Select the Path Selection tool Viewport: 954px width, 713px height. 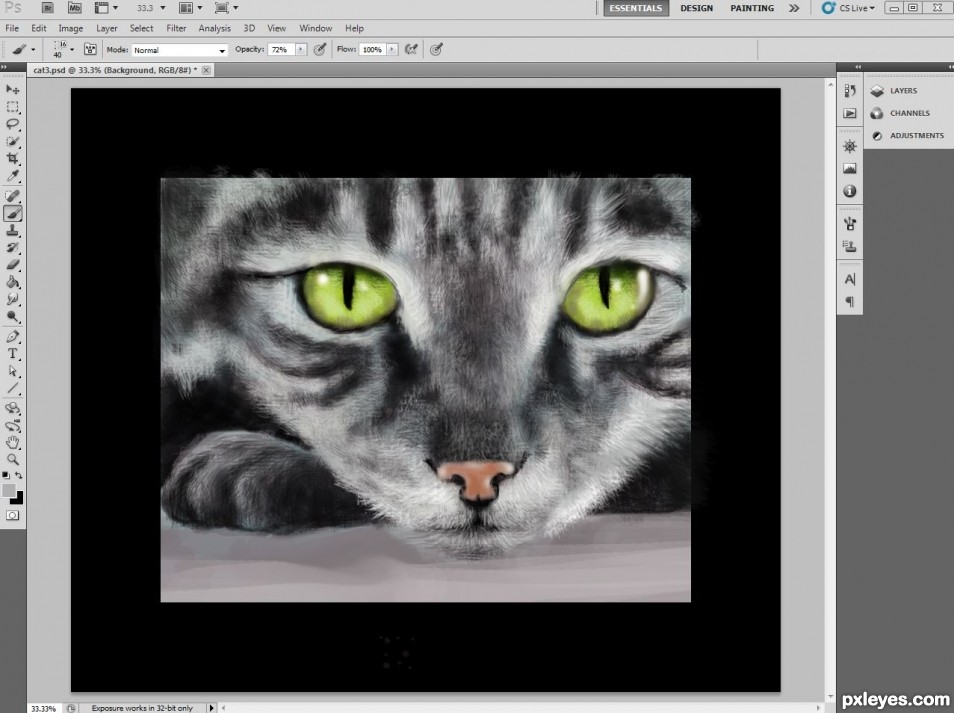coord(13,370)
